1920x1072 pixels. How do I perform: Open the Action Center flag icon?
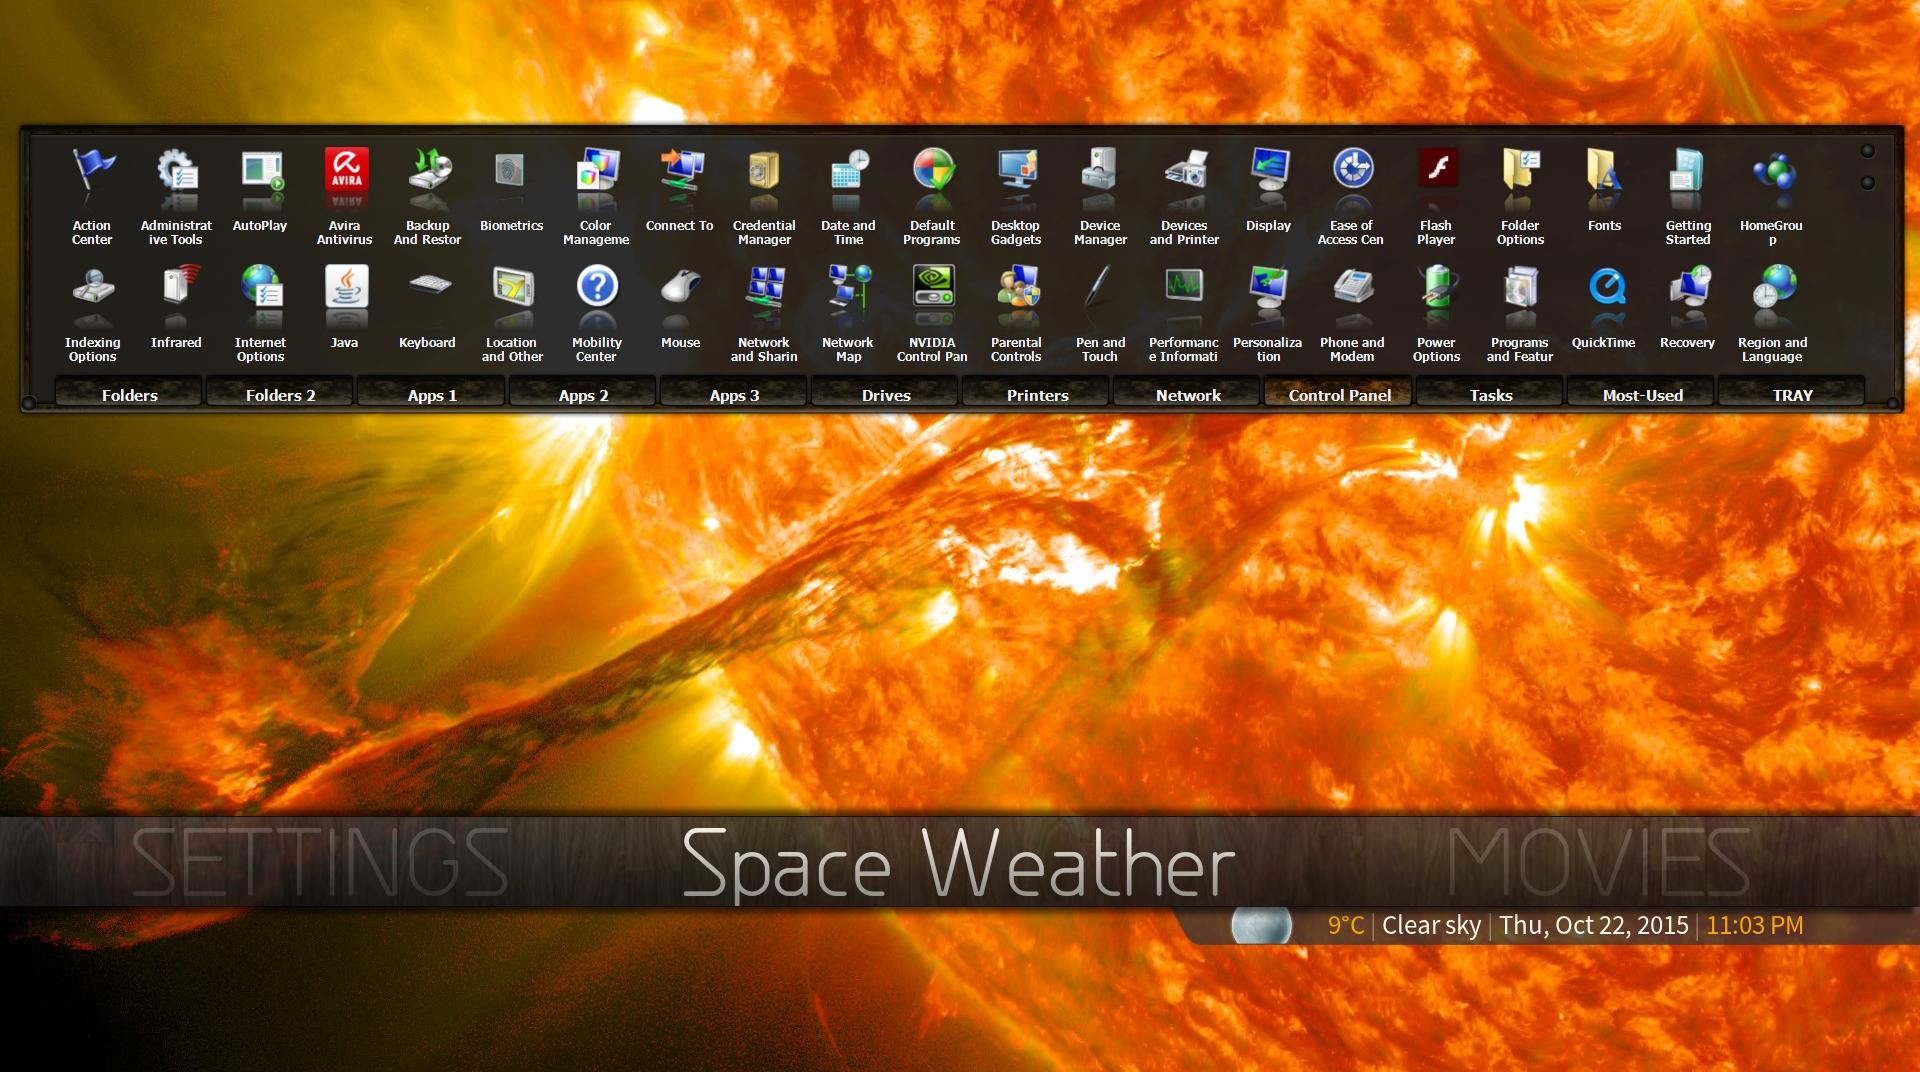coord(93,171)
